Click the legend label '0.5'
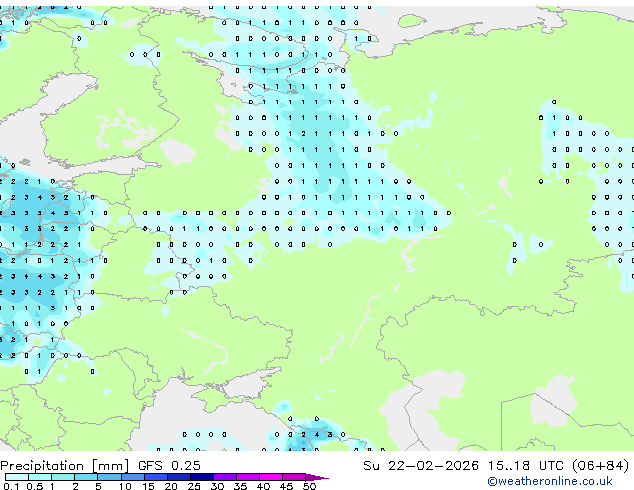 point(34,486)
